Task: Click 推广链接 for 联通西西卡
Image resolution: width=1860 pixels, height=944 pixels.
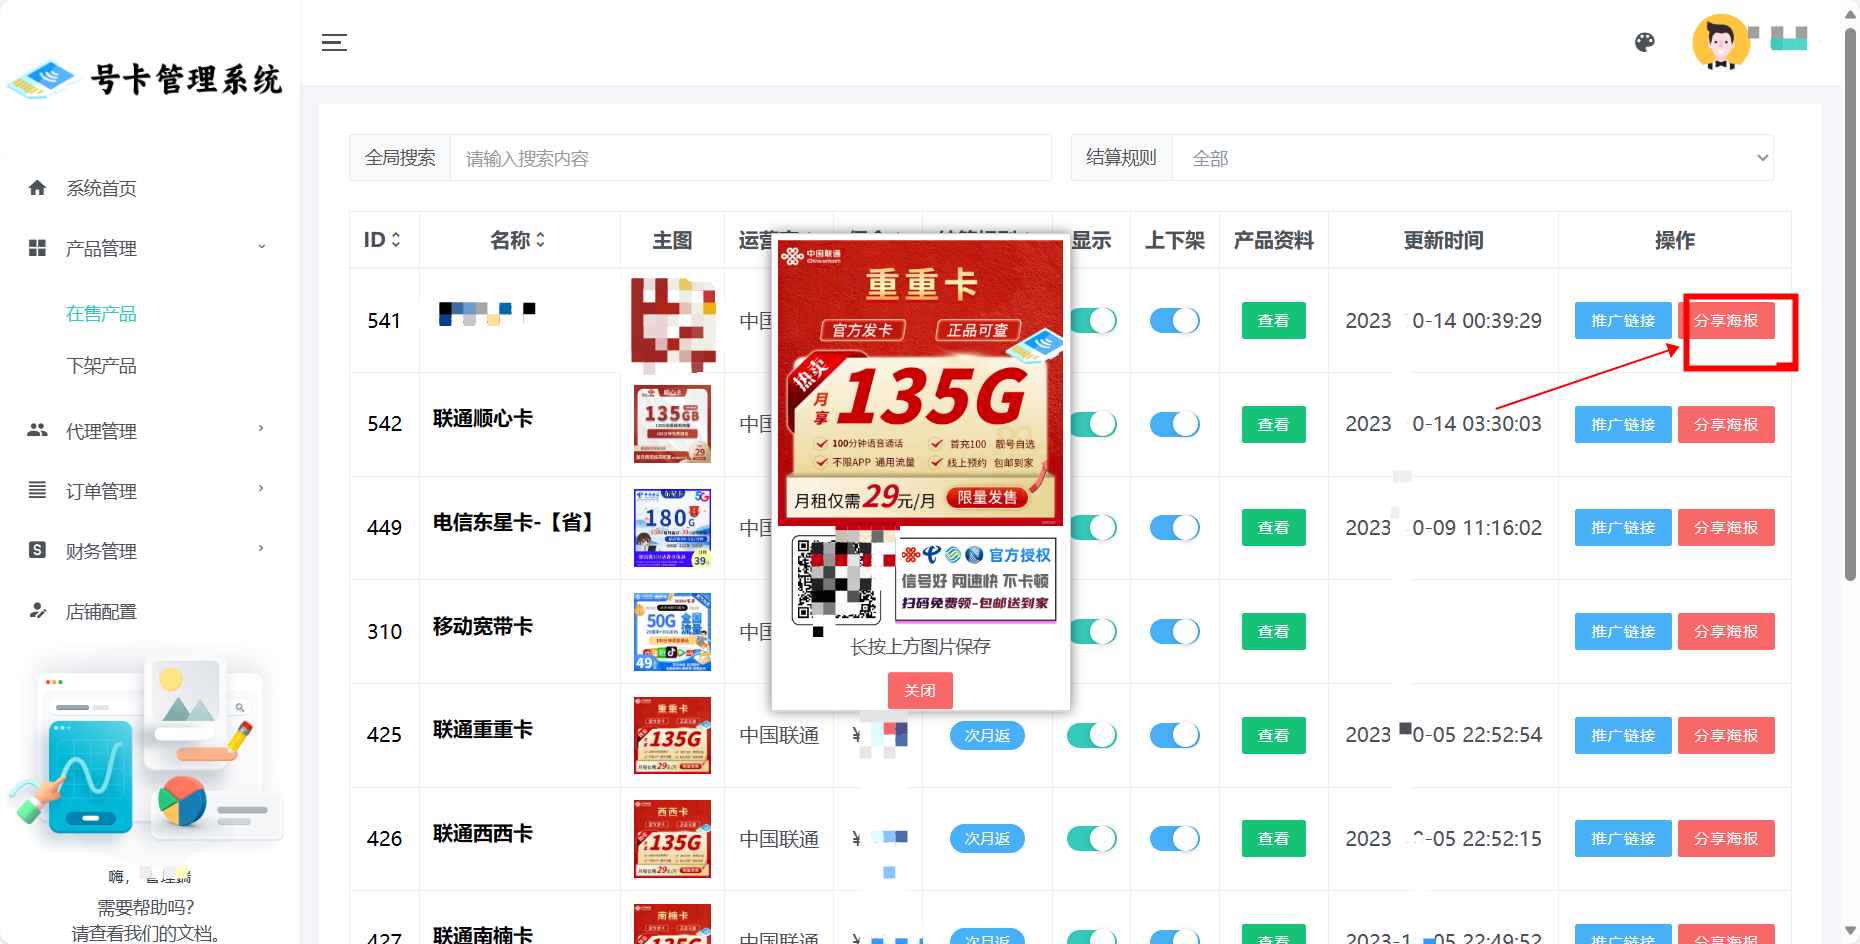Action: pyautogui.click(x=1623, y=838)
